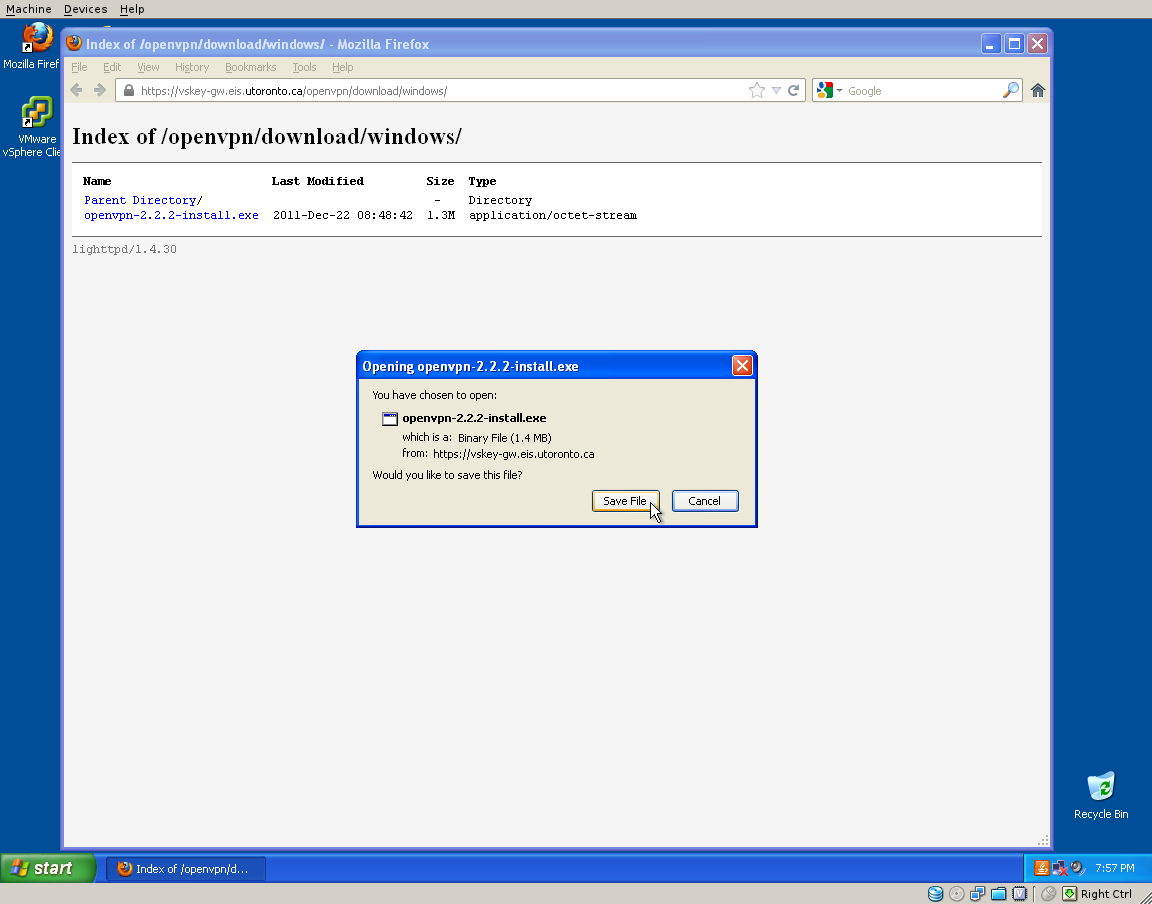Viewport: 1152px width, 904px height.
Task: Click Cancel in the download dialog
Action: tap(705, 501)
